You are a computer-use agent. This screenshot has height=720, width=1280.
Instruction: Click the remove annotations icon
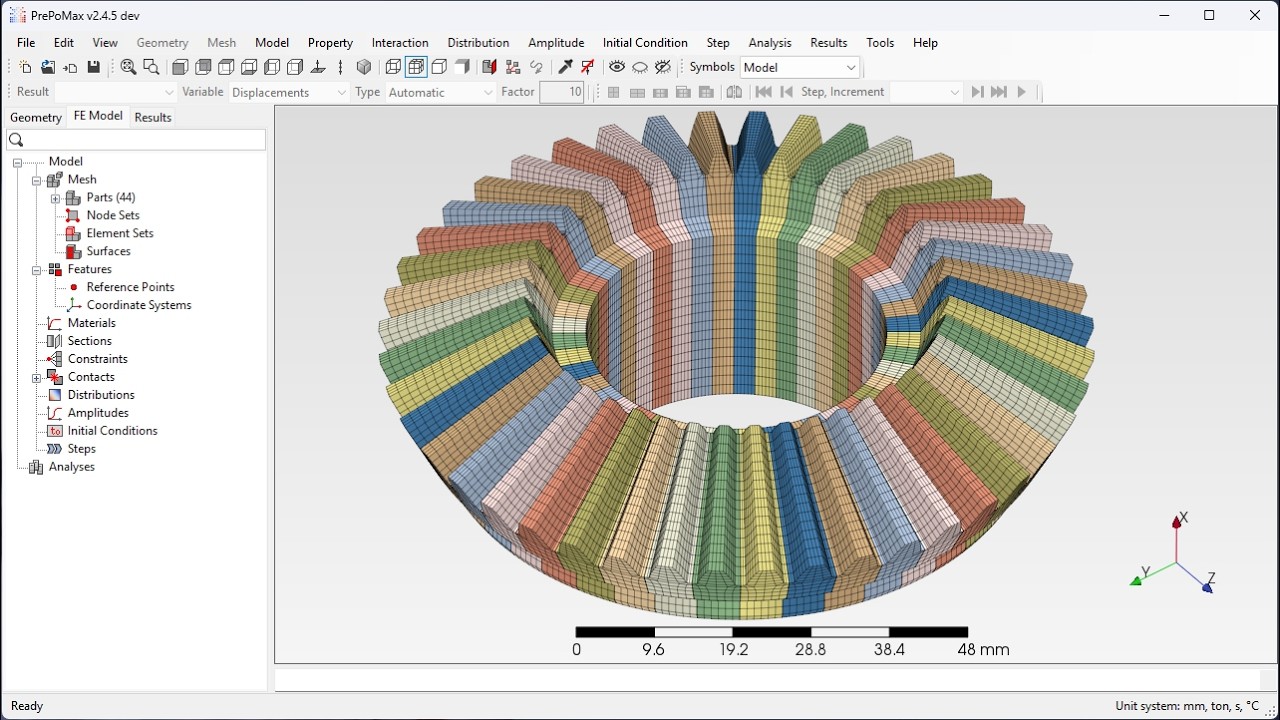(588, 67)
